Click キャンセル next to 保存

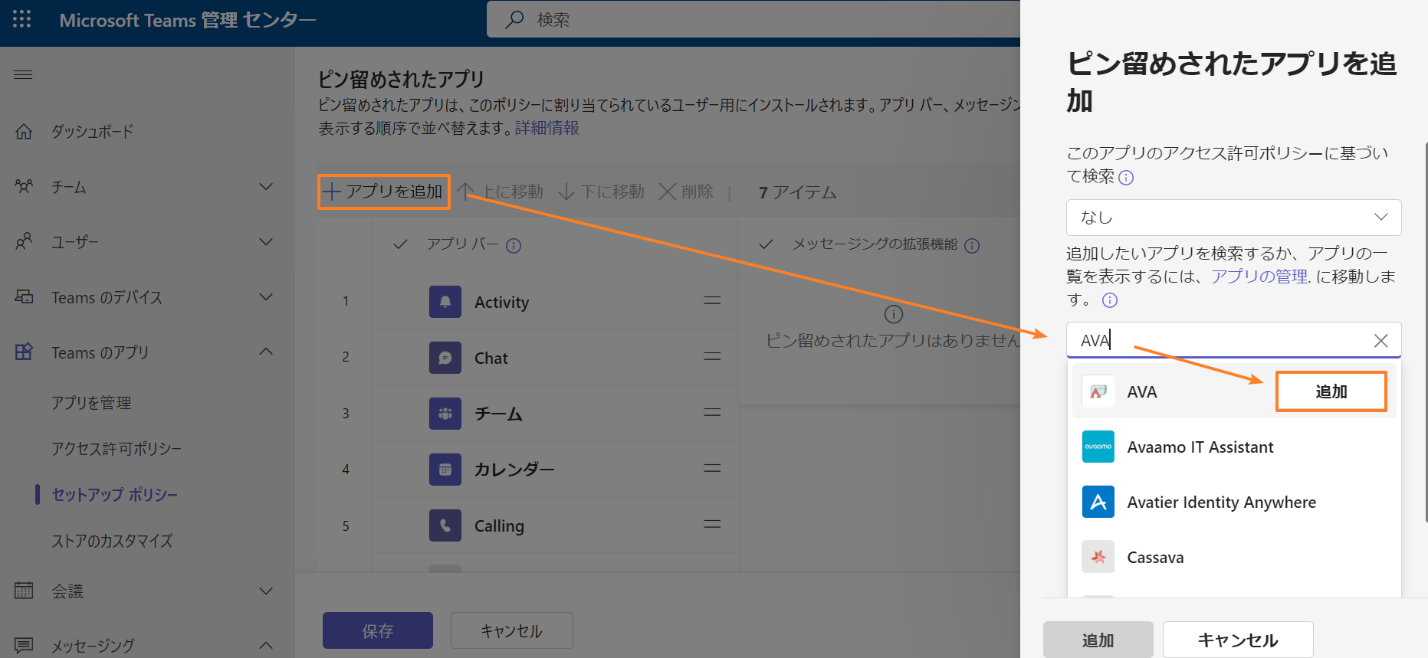[x=512, y=631]
